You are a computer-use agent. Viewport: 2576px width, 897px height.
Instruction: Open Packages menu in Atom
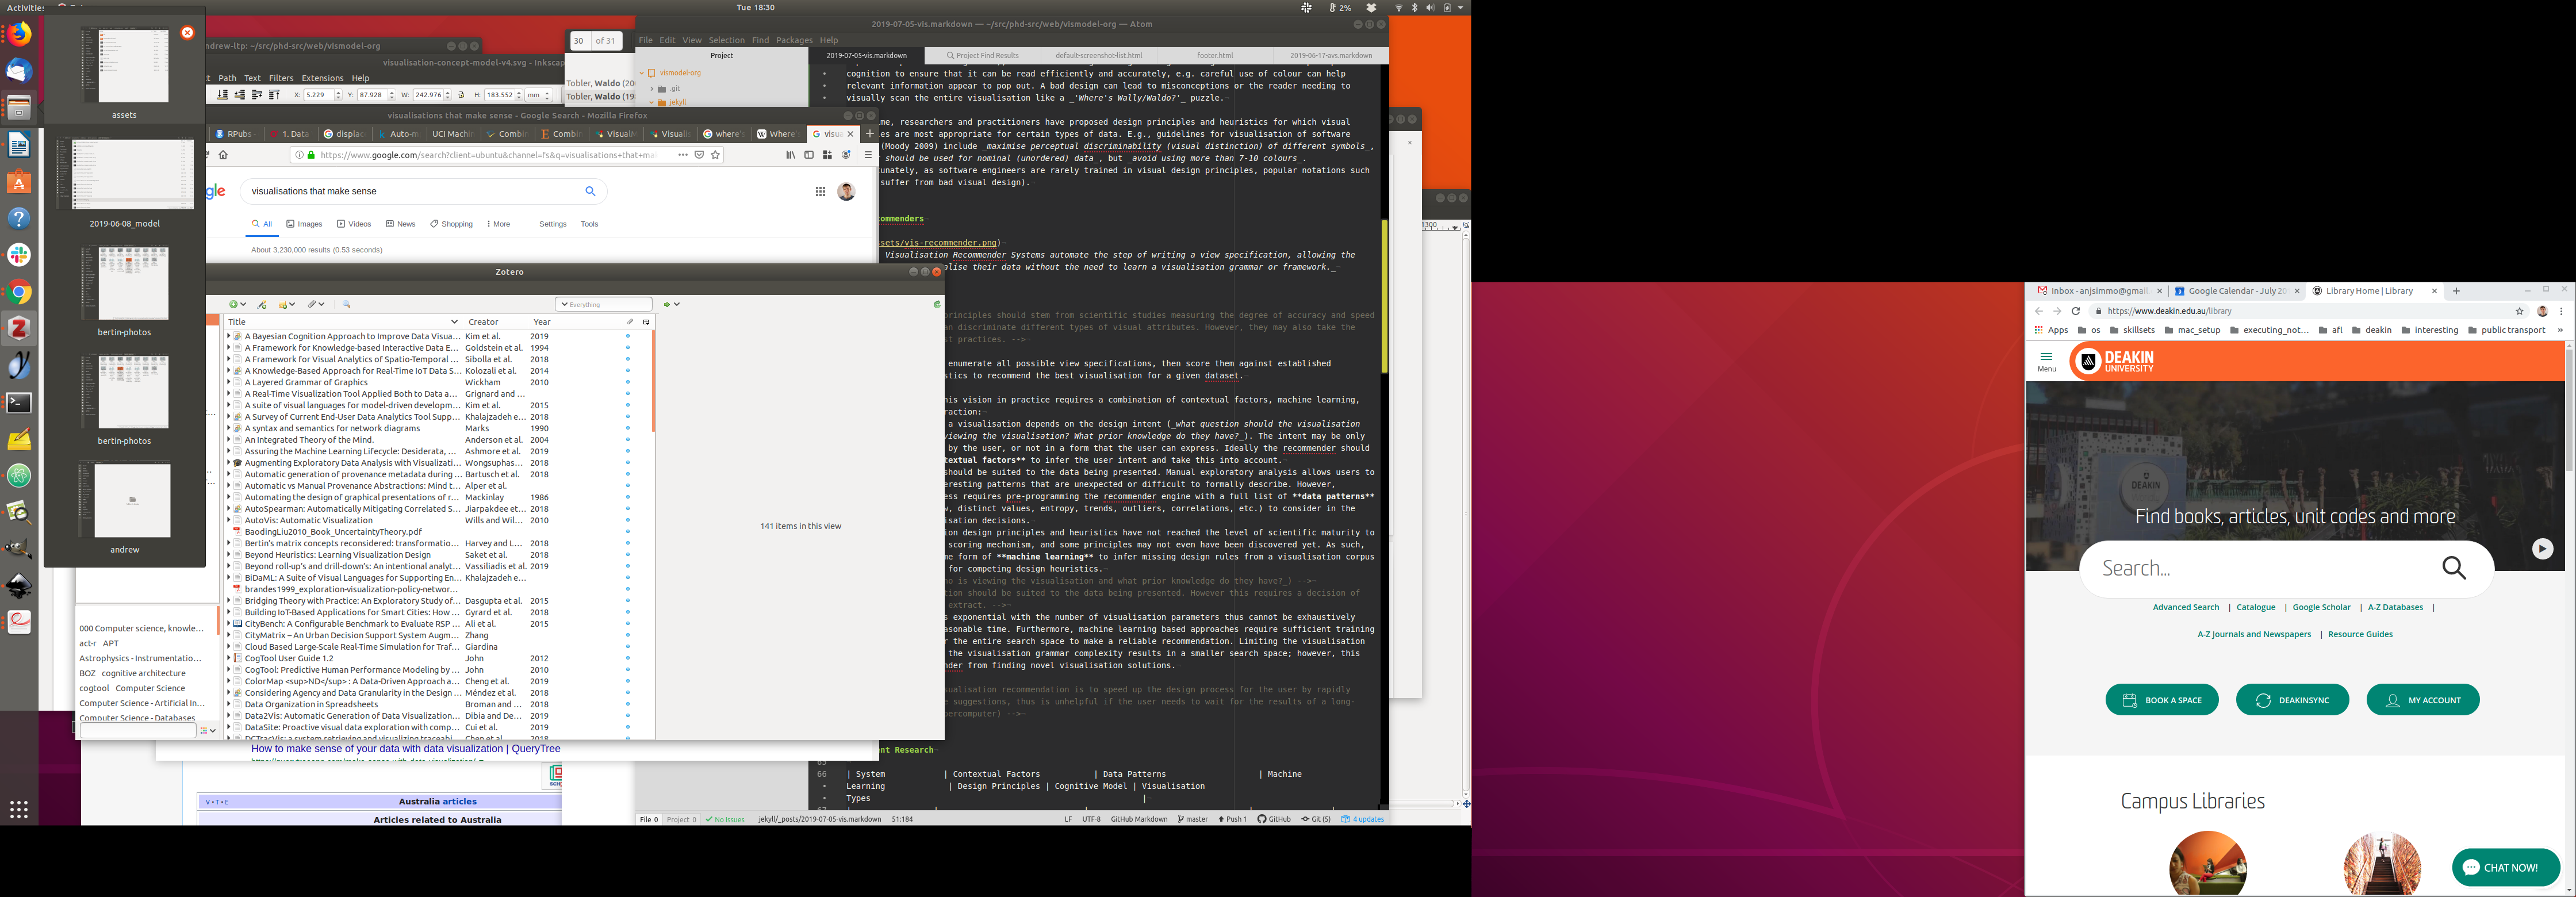click(794, 40)
